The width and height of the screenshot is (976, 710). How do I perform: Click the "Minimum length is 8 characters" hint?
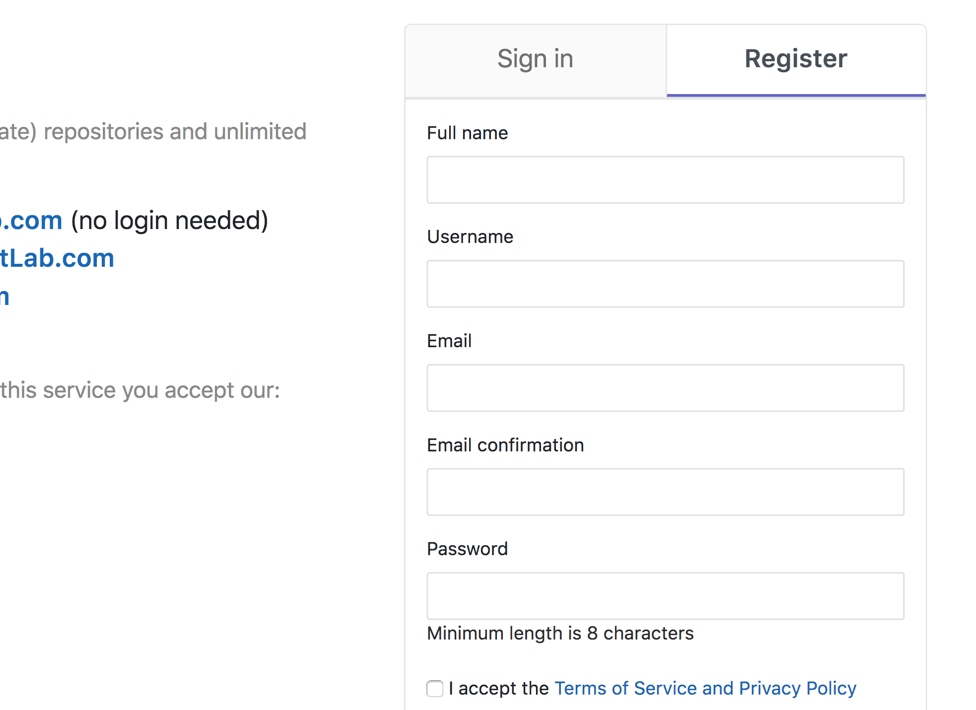tap(560, 633)
